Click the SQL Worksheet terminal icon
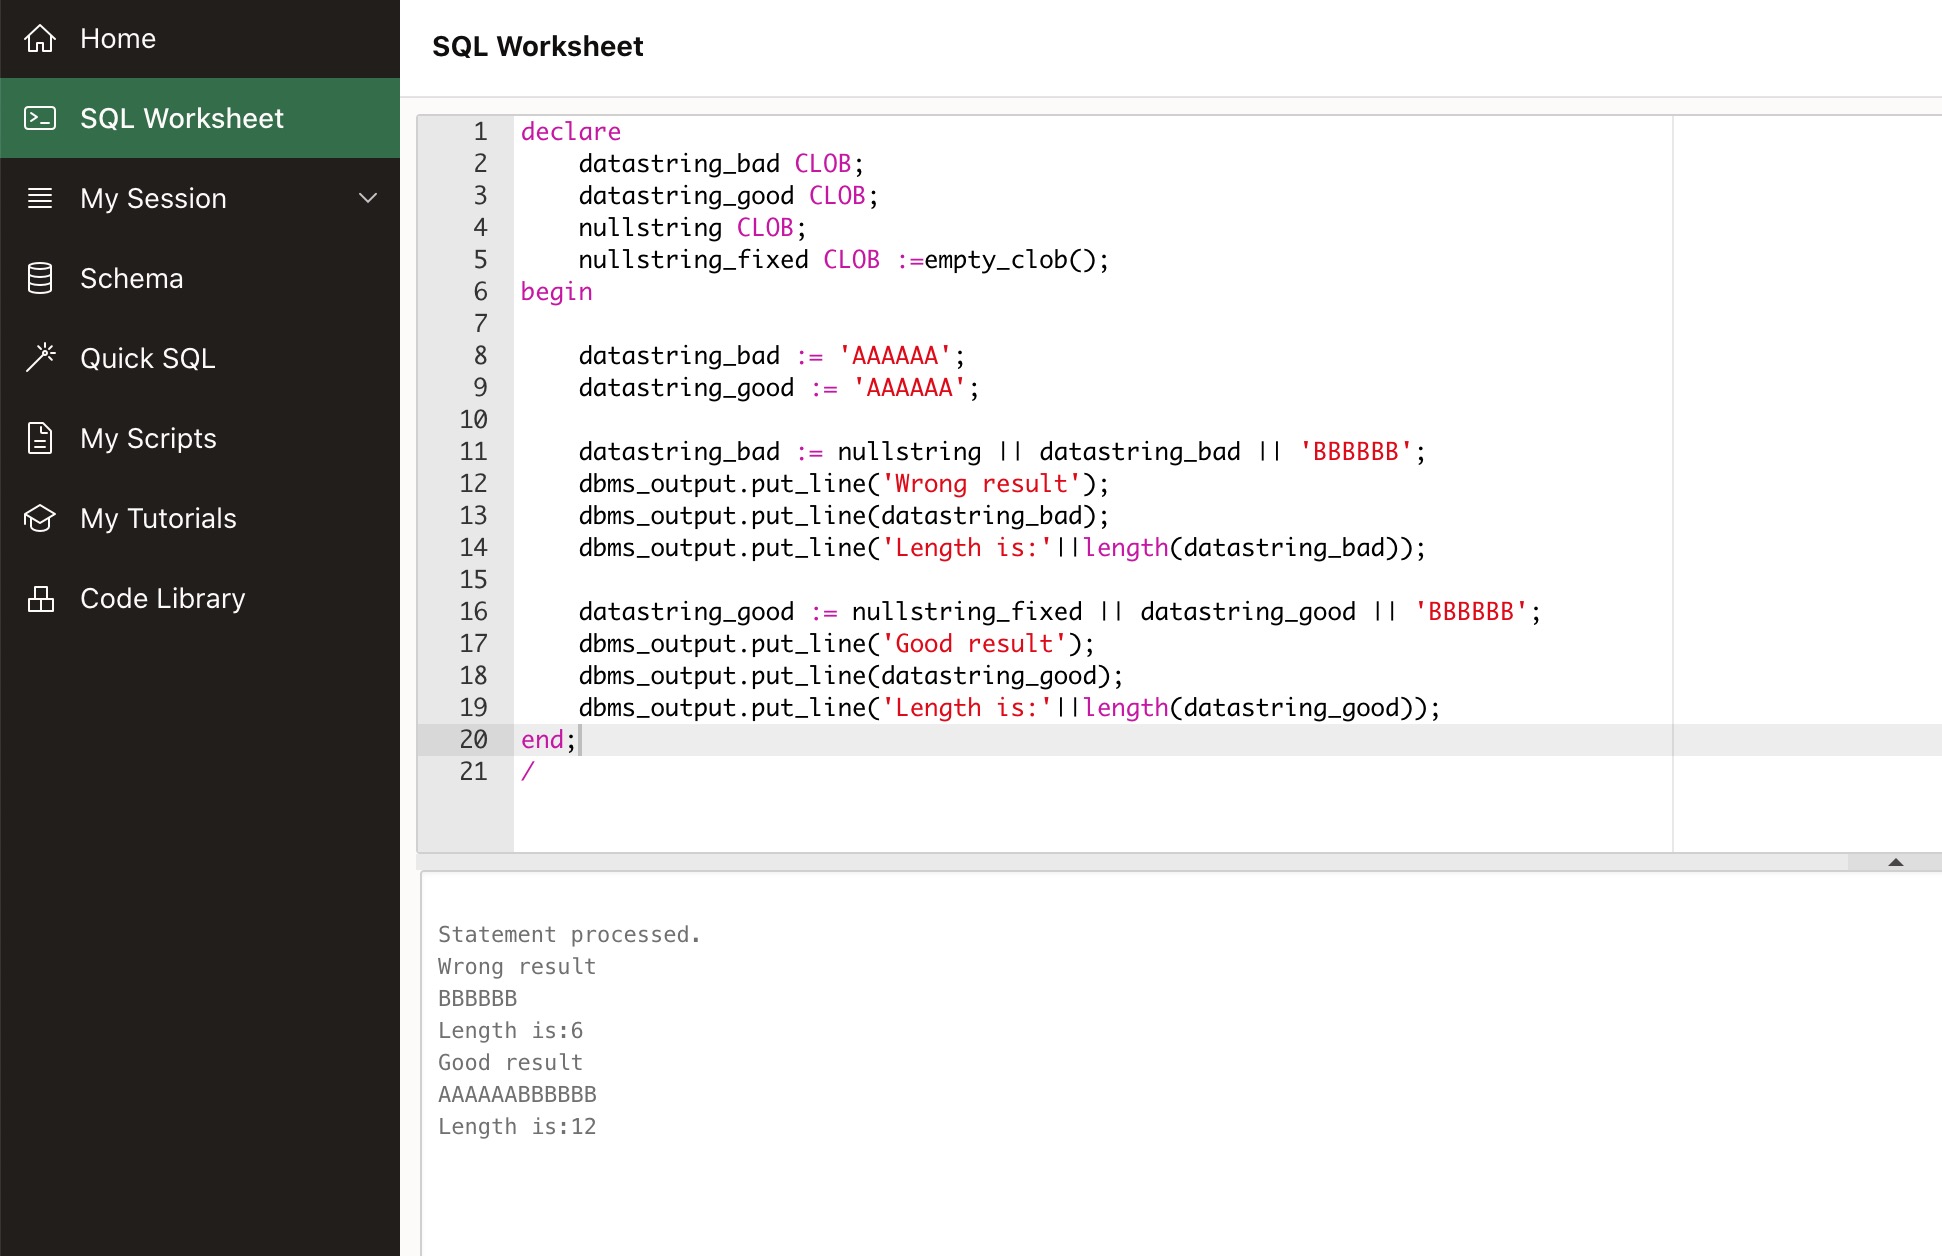1942x1256 pixels. (x=40, y=118)
